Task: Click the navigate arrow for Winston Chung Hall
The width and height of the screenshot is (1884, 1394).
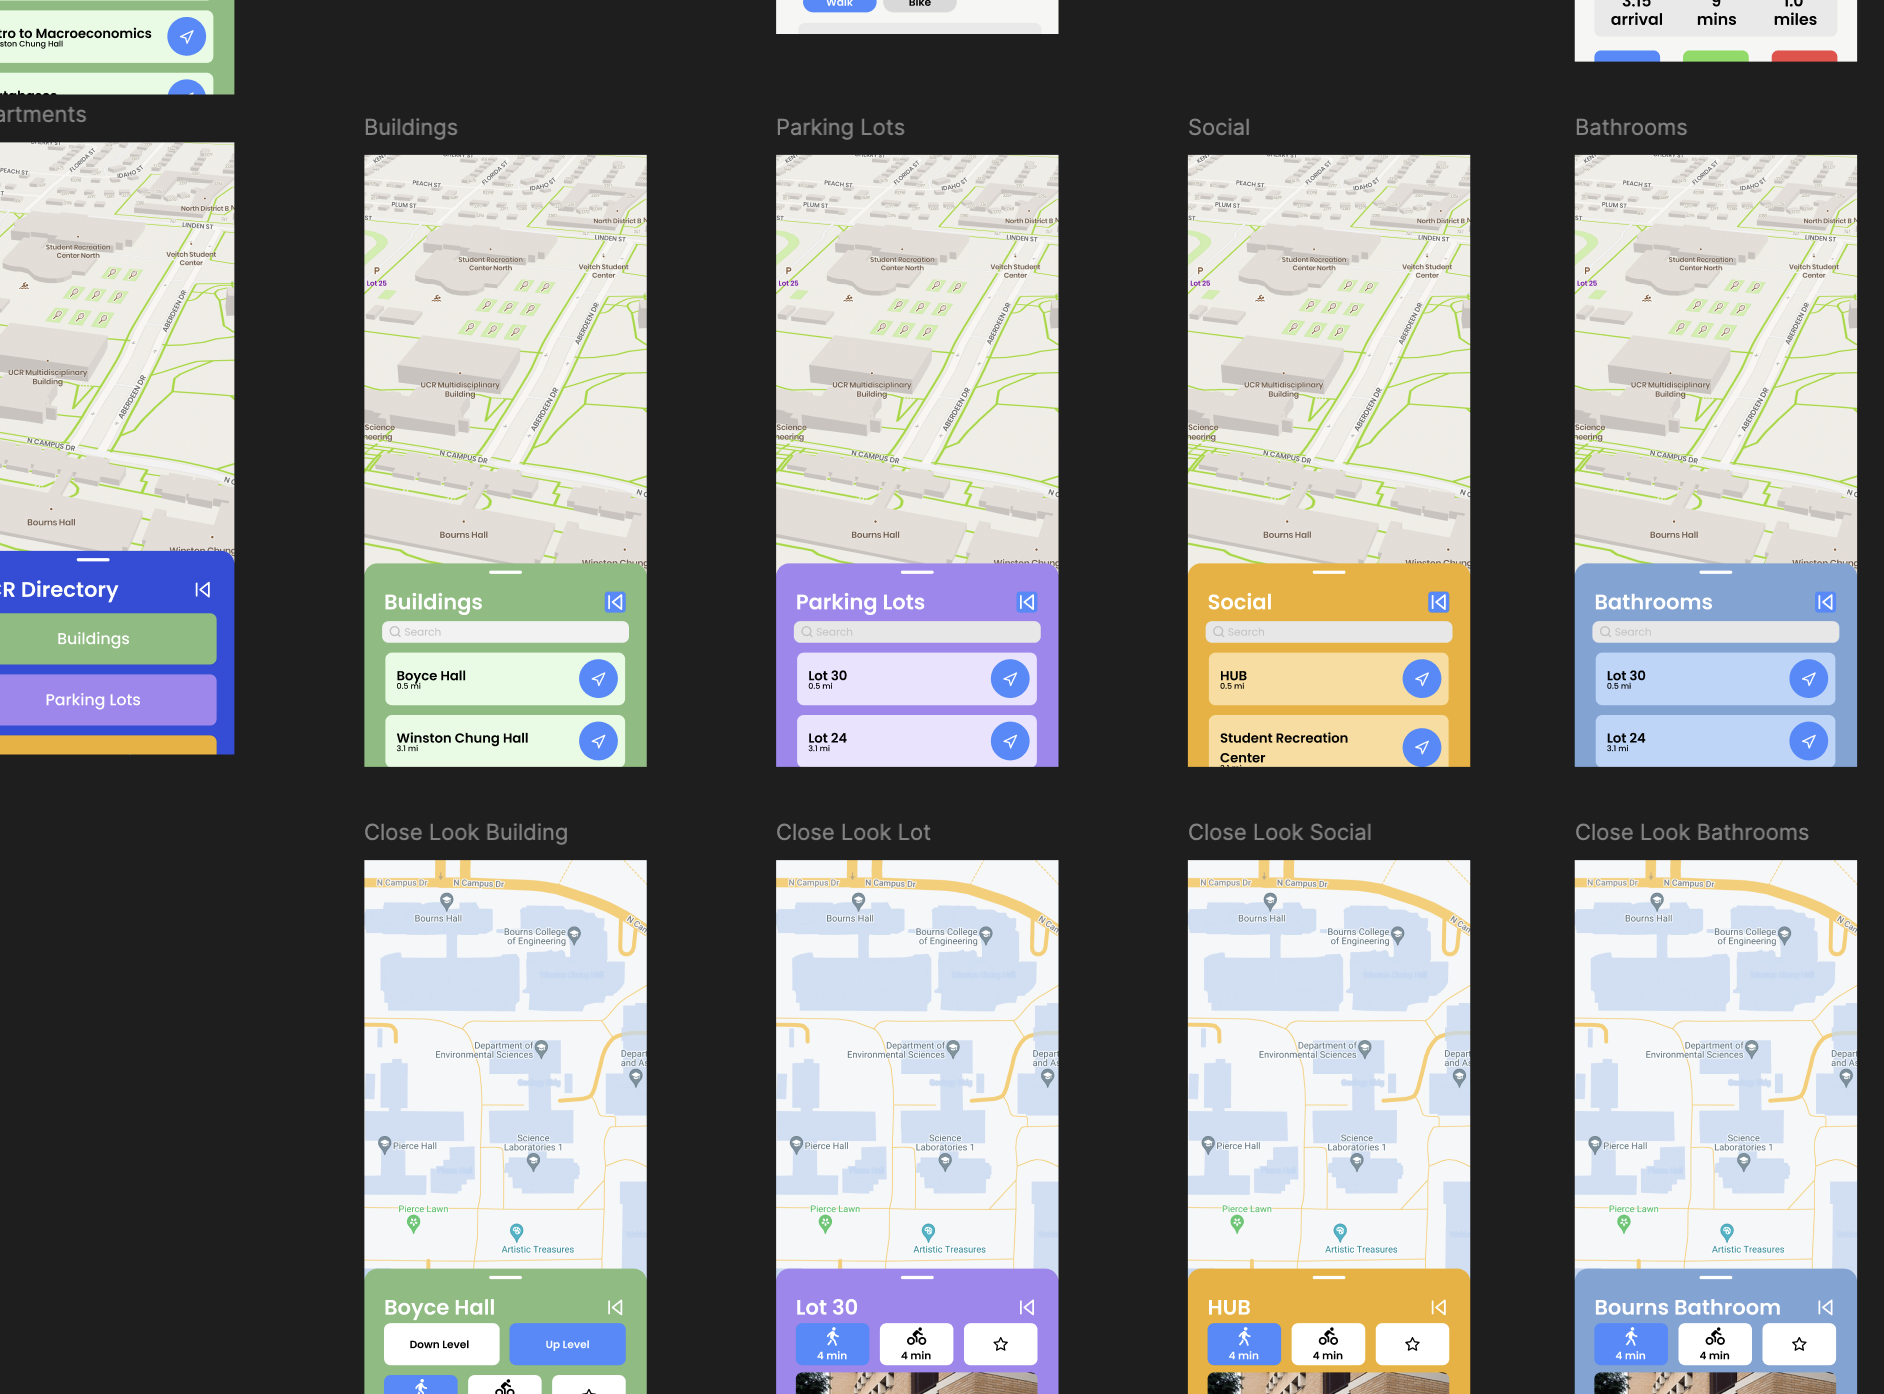Action: point(598,741)
